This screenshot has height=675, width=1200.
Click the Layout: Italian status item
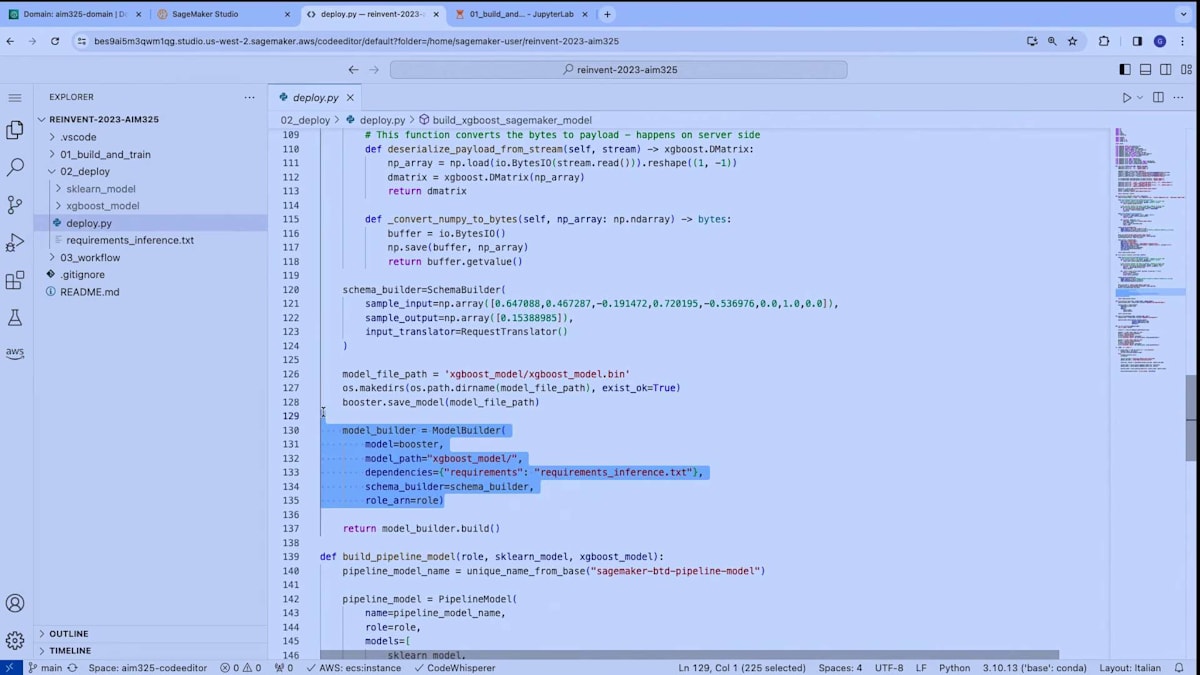click(x=1130, y=667)
